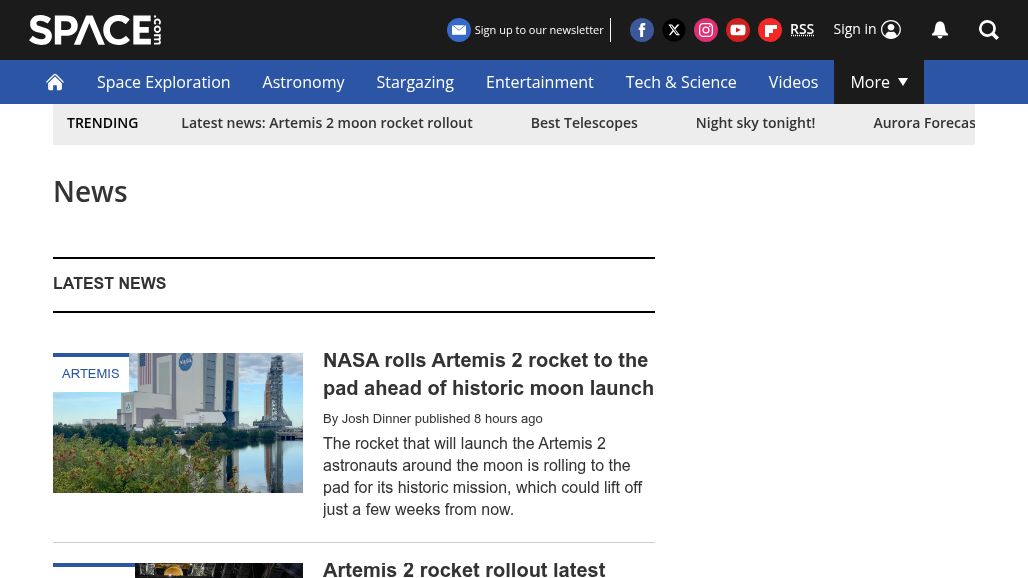Click the Flipboard icon
Screen dimensions: 1028x578
tap(770, 30)
